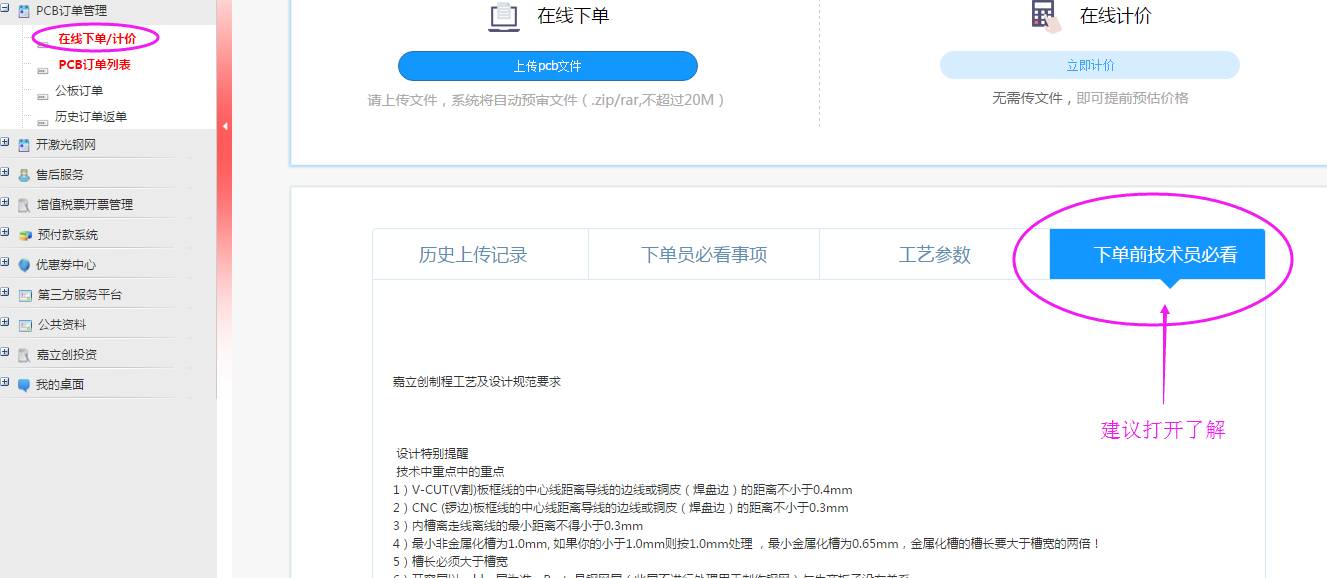Image resolution: width=1327 pixels, height=578 pixels.
Task: Expand the 第三方服务平台 tree node
Action: pos(6,294)
